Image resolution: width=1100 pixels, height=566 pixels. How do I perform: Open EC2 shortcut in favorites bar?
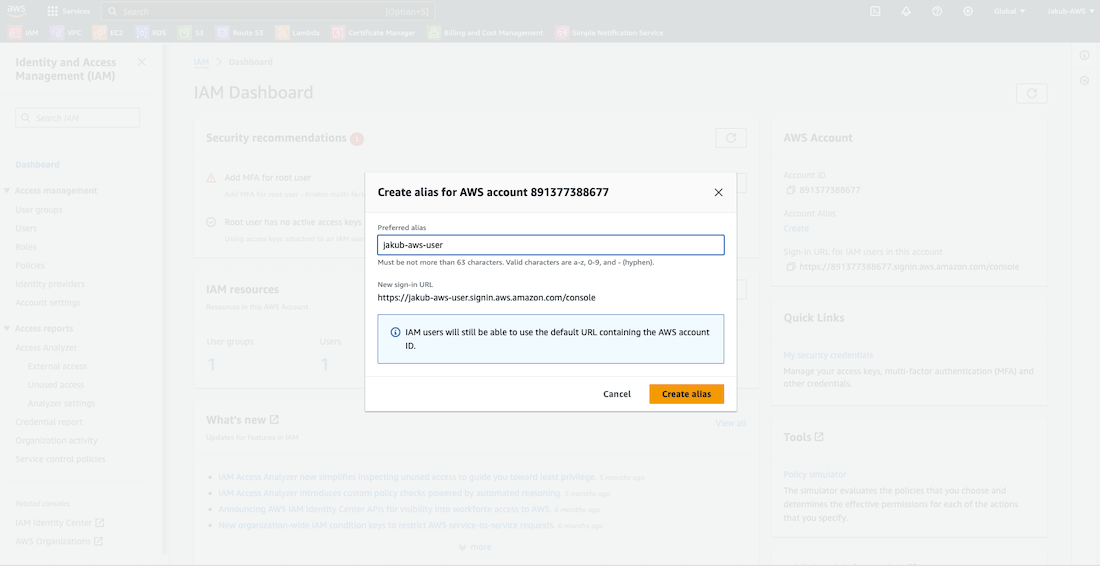(108, 33)
